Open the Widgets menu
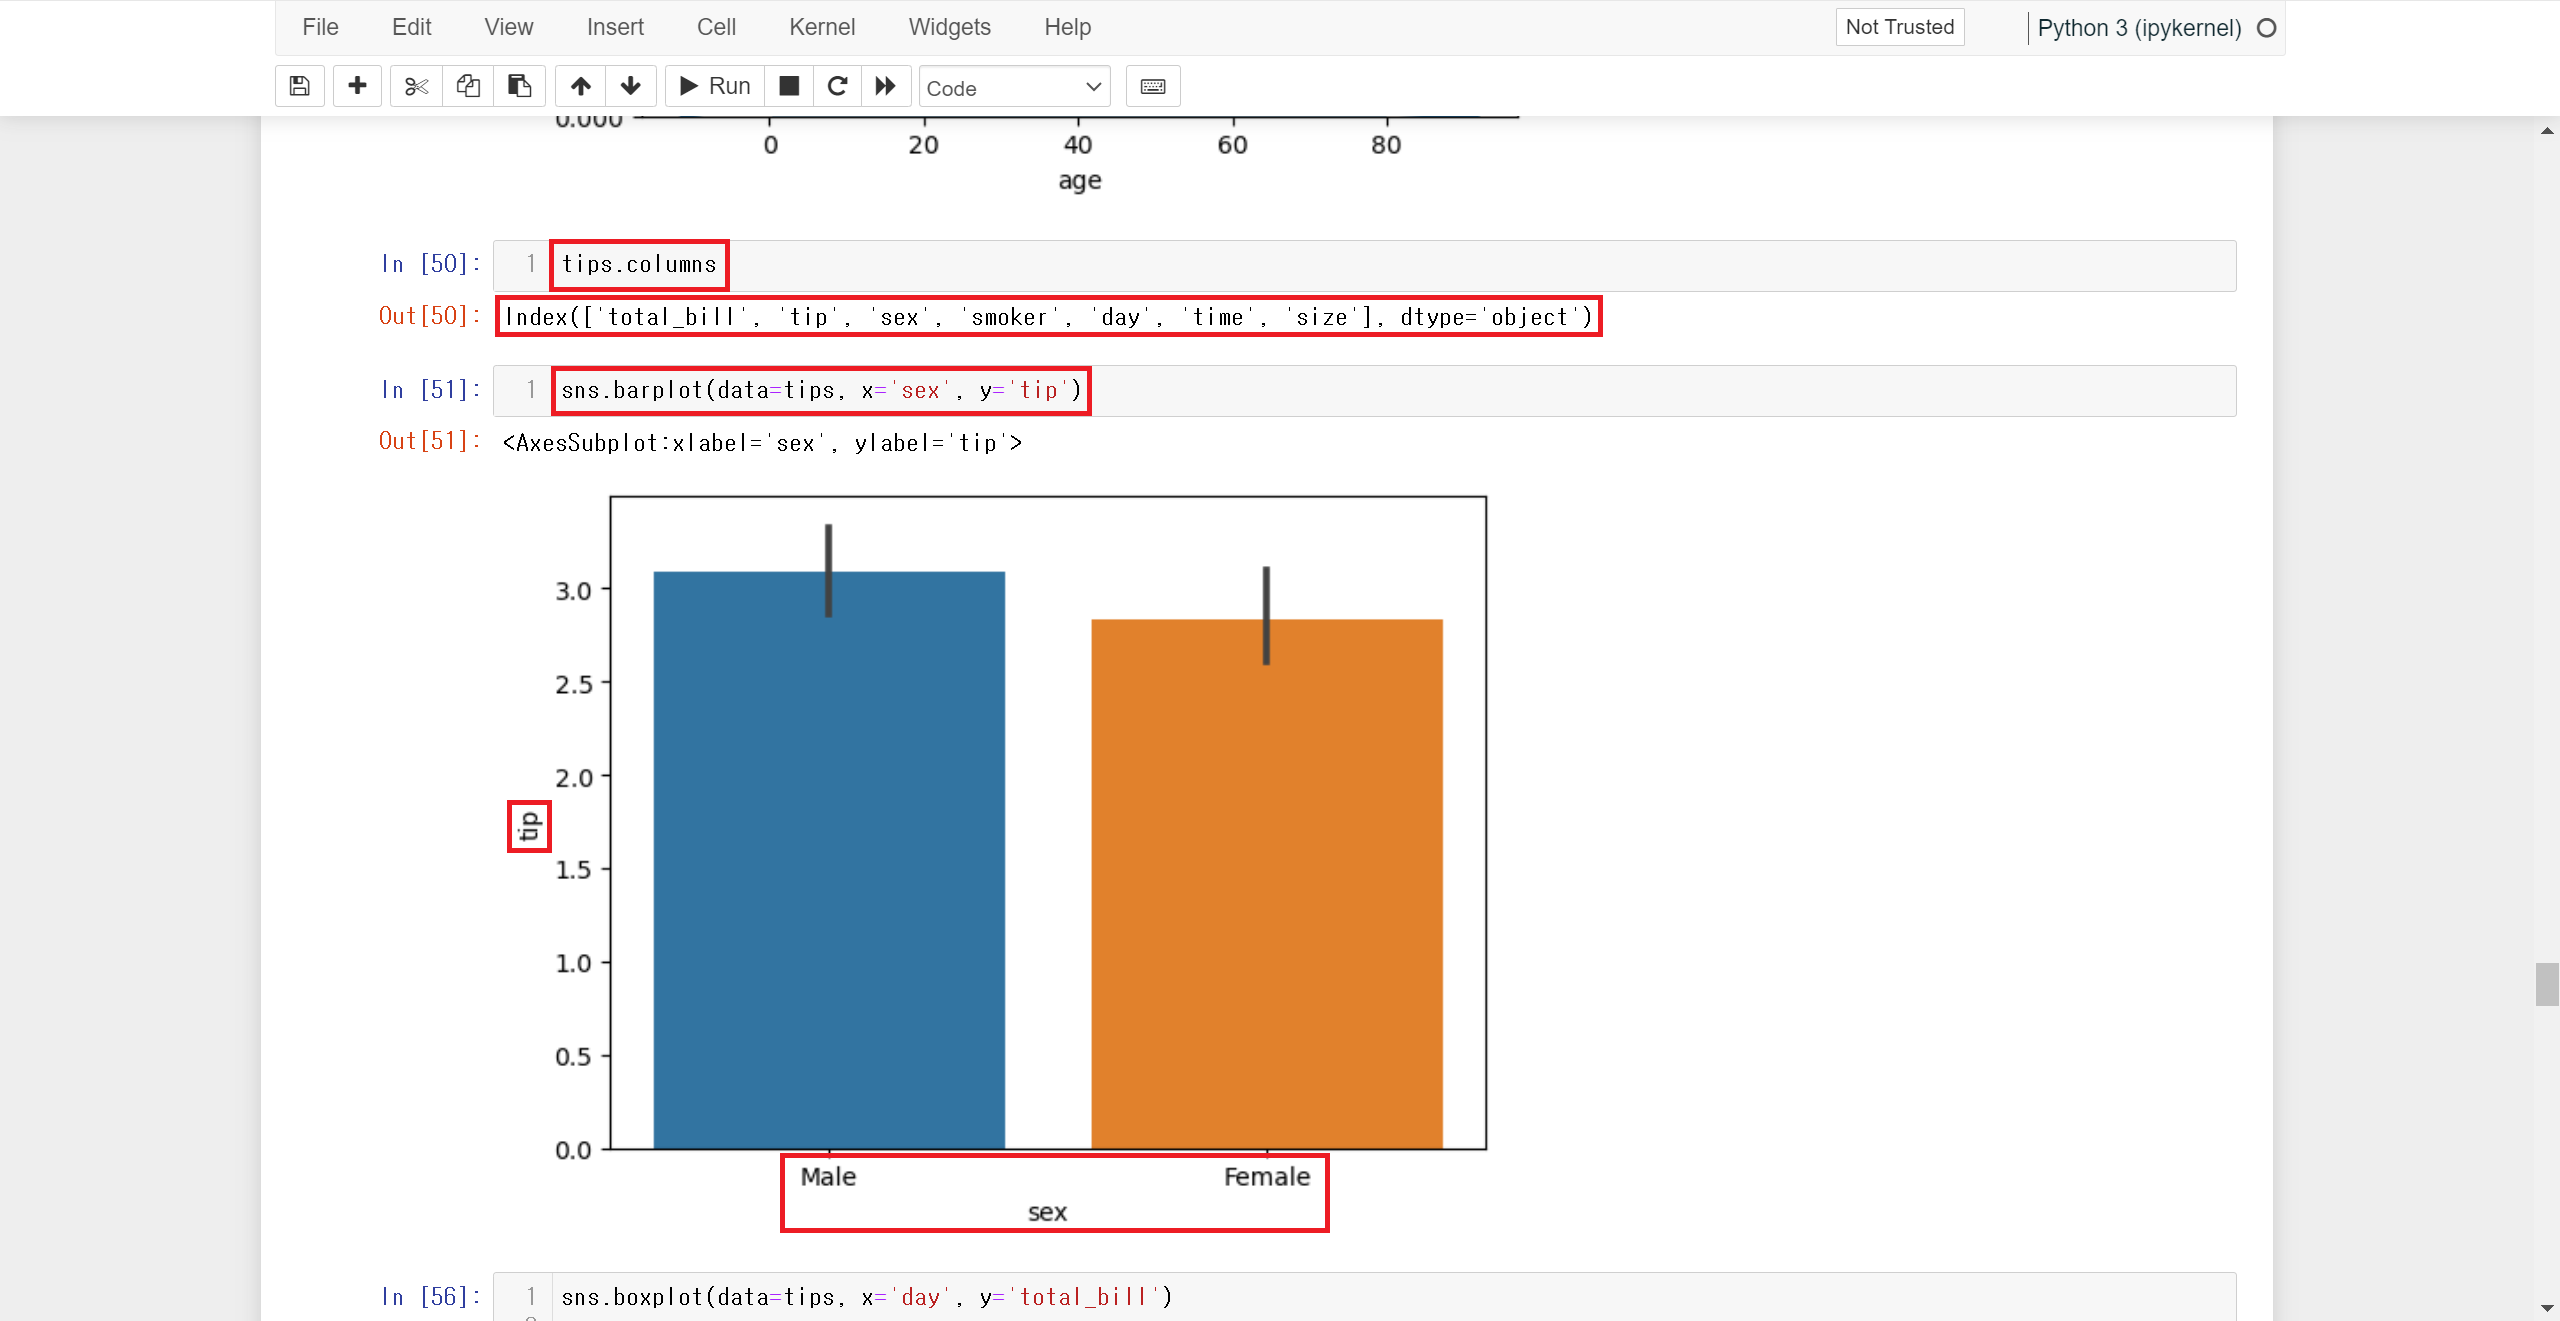Screen dimensions: 2560x1321 coord(949,27)
